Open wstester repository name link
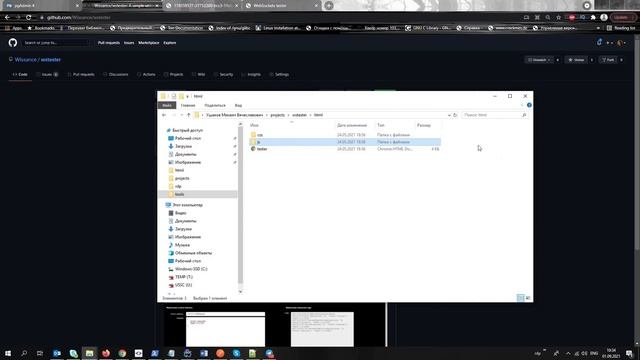Image resolution: width=640 pixels, height=360 pixels. [51, 60]
